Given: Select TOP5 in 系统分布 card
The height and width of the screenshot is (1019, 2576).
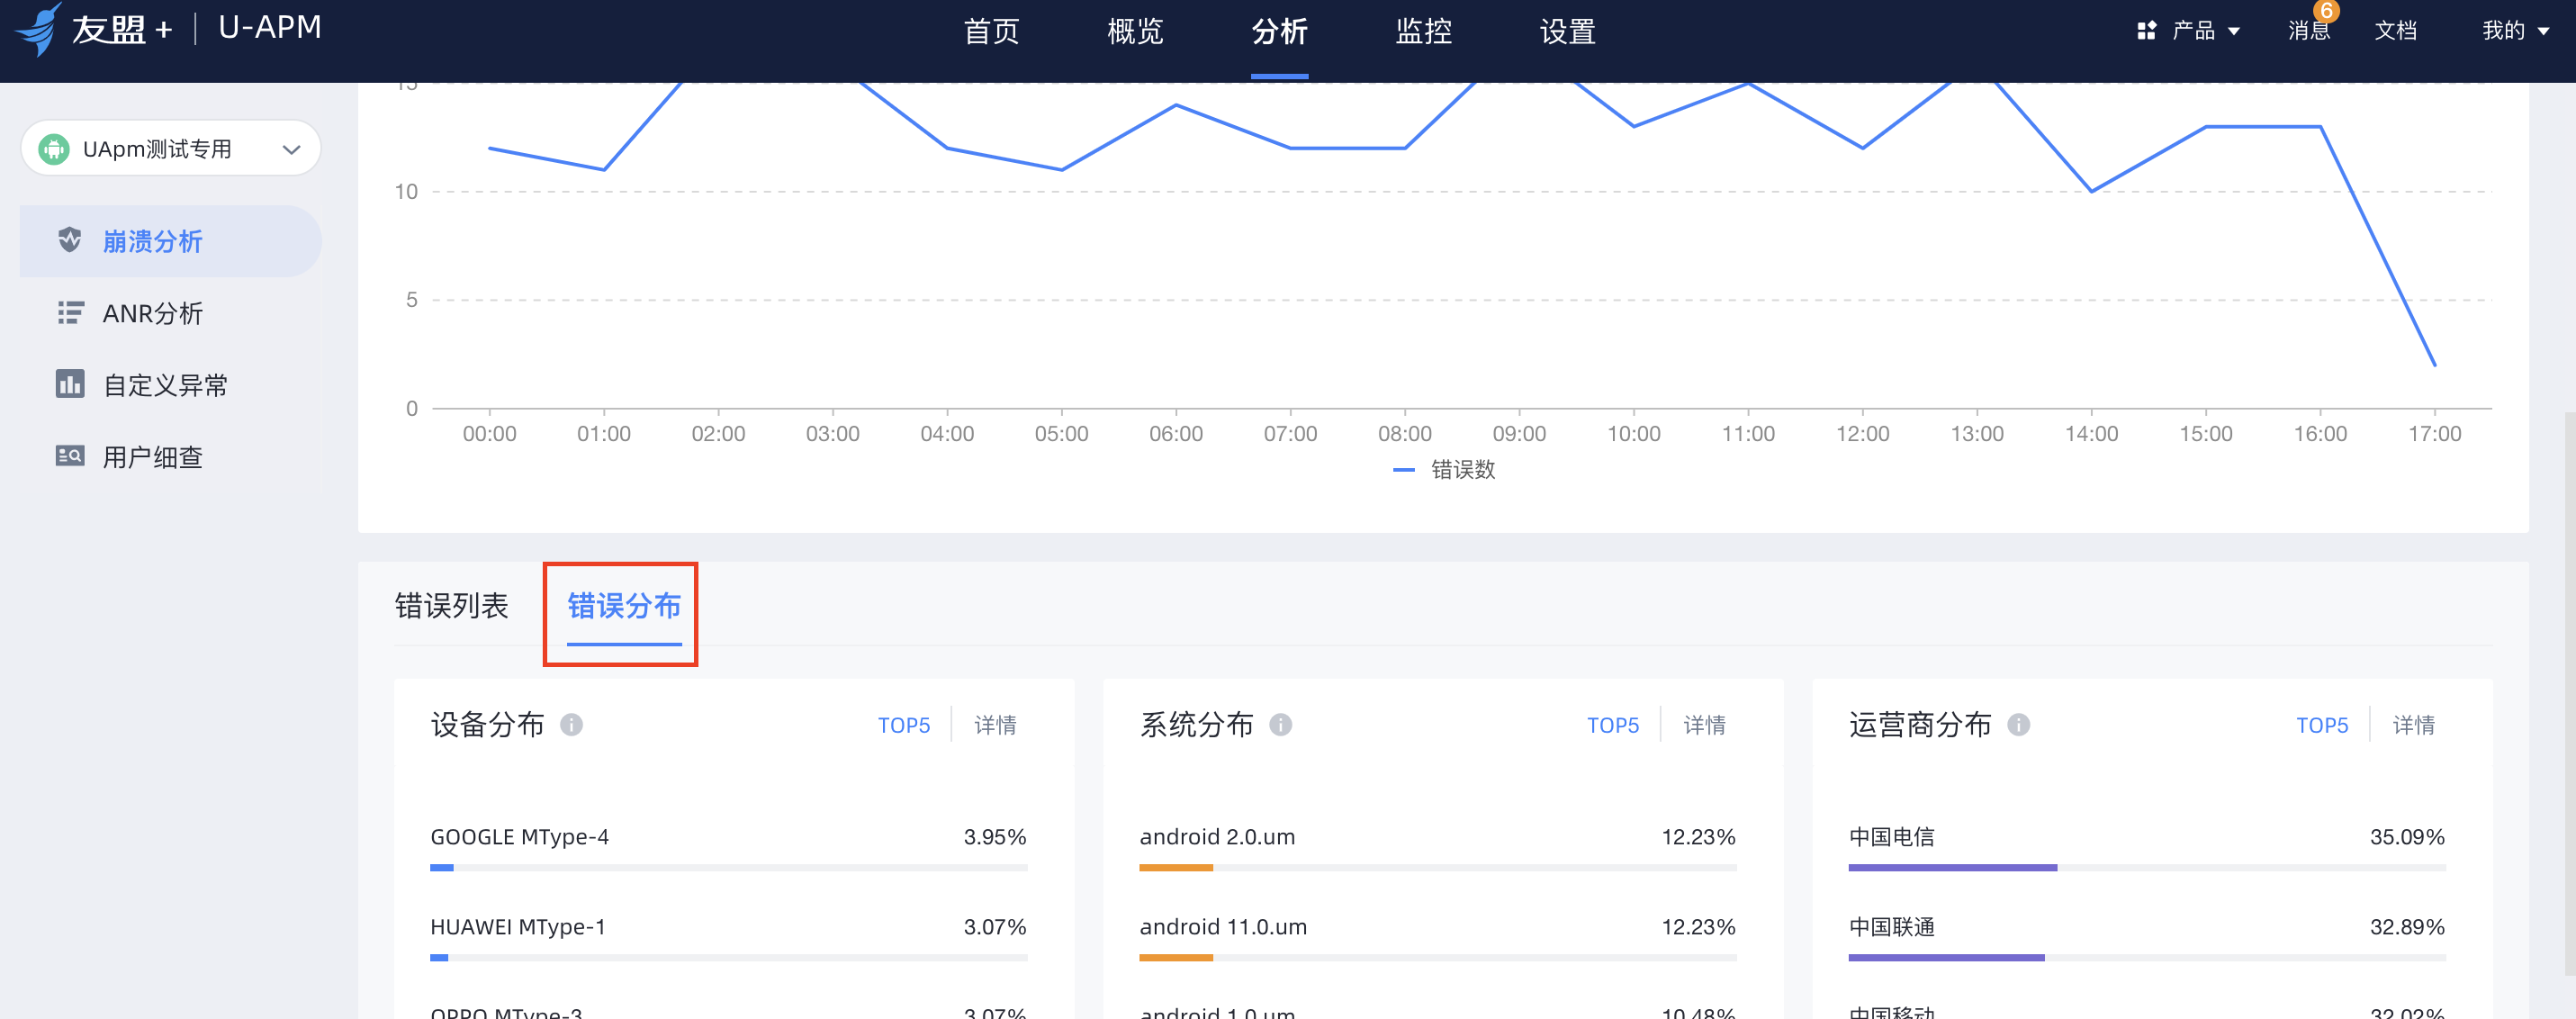Looking at the screenshot, I should pyautogui.click(x=1613, y=725).
